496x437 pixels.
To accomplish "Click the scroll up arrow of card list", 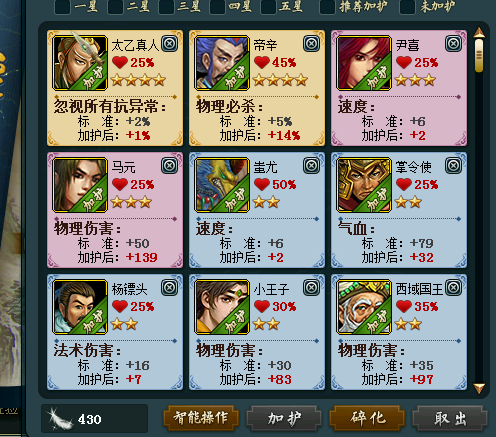I will tap(479, 33).
